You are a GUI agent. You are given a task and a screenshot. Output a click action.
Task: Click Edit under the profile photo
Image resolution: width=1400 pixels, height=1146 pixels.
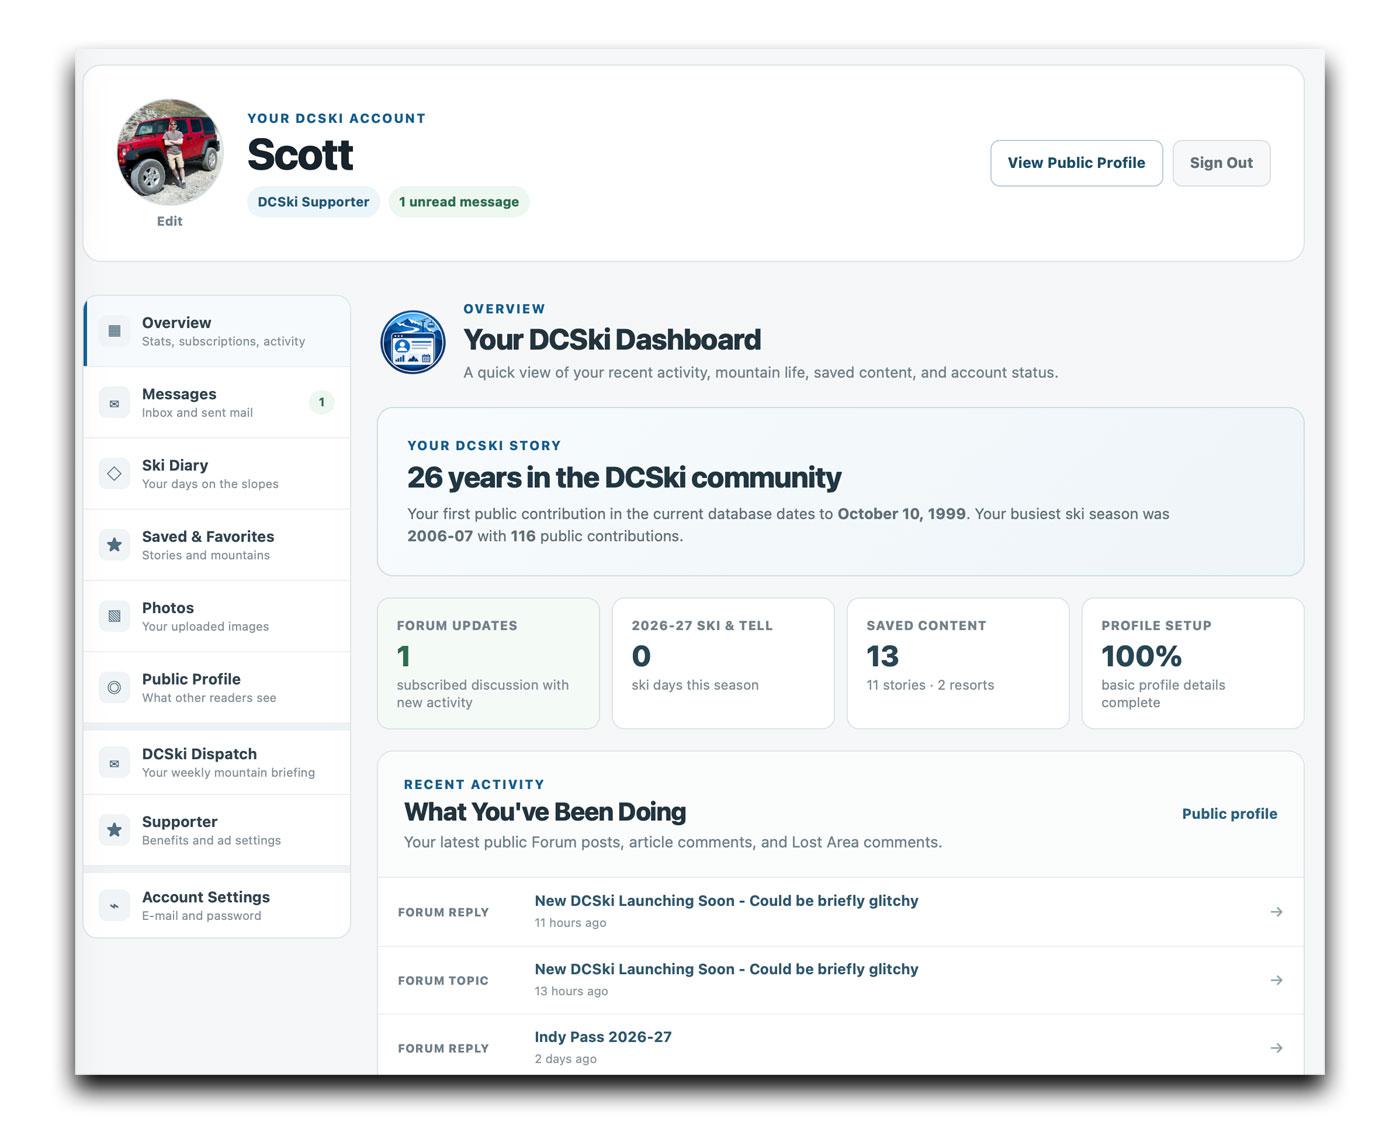pyautogui.click(x=170, y=221)
